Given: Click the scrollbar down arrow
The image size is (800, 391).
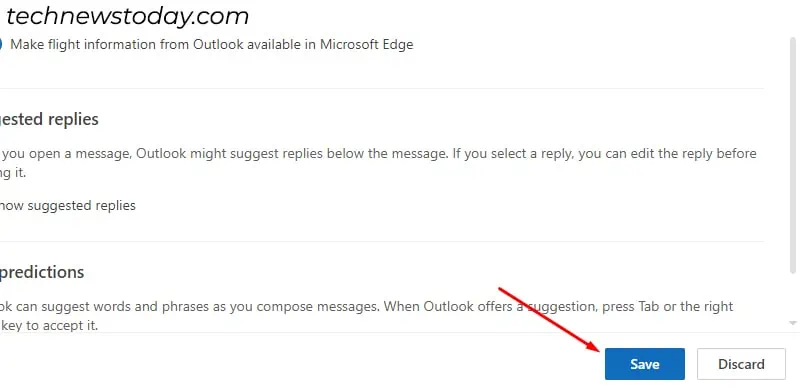Looking at the screenshot, I should [792, 323].
